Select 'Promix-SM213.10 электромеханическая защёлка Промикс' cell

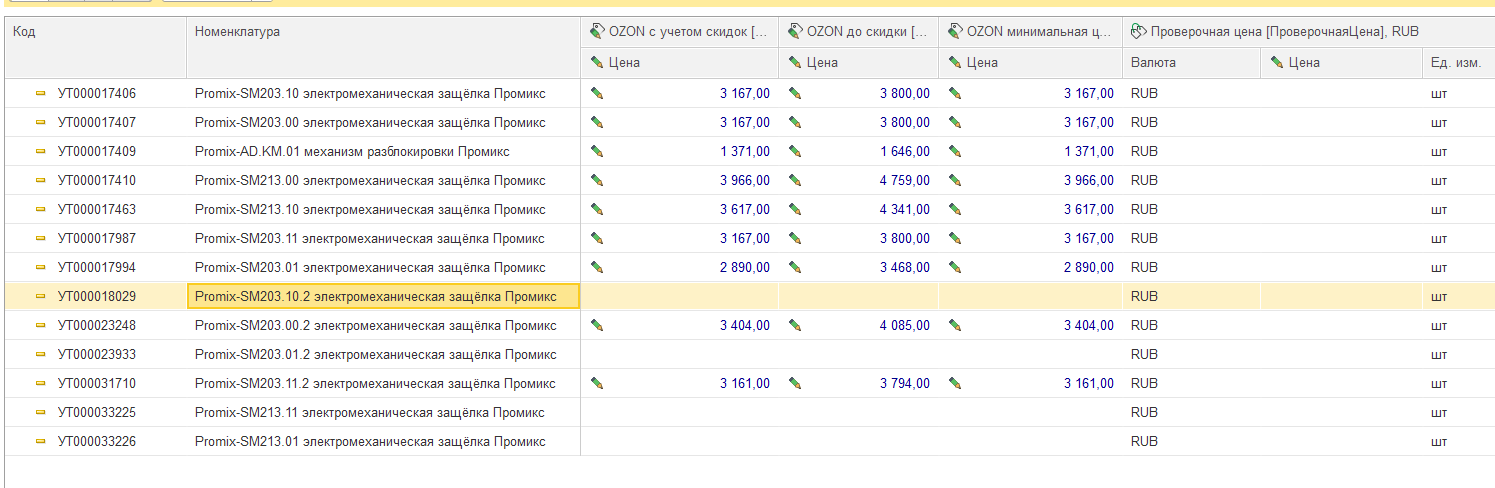[383, 210]
